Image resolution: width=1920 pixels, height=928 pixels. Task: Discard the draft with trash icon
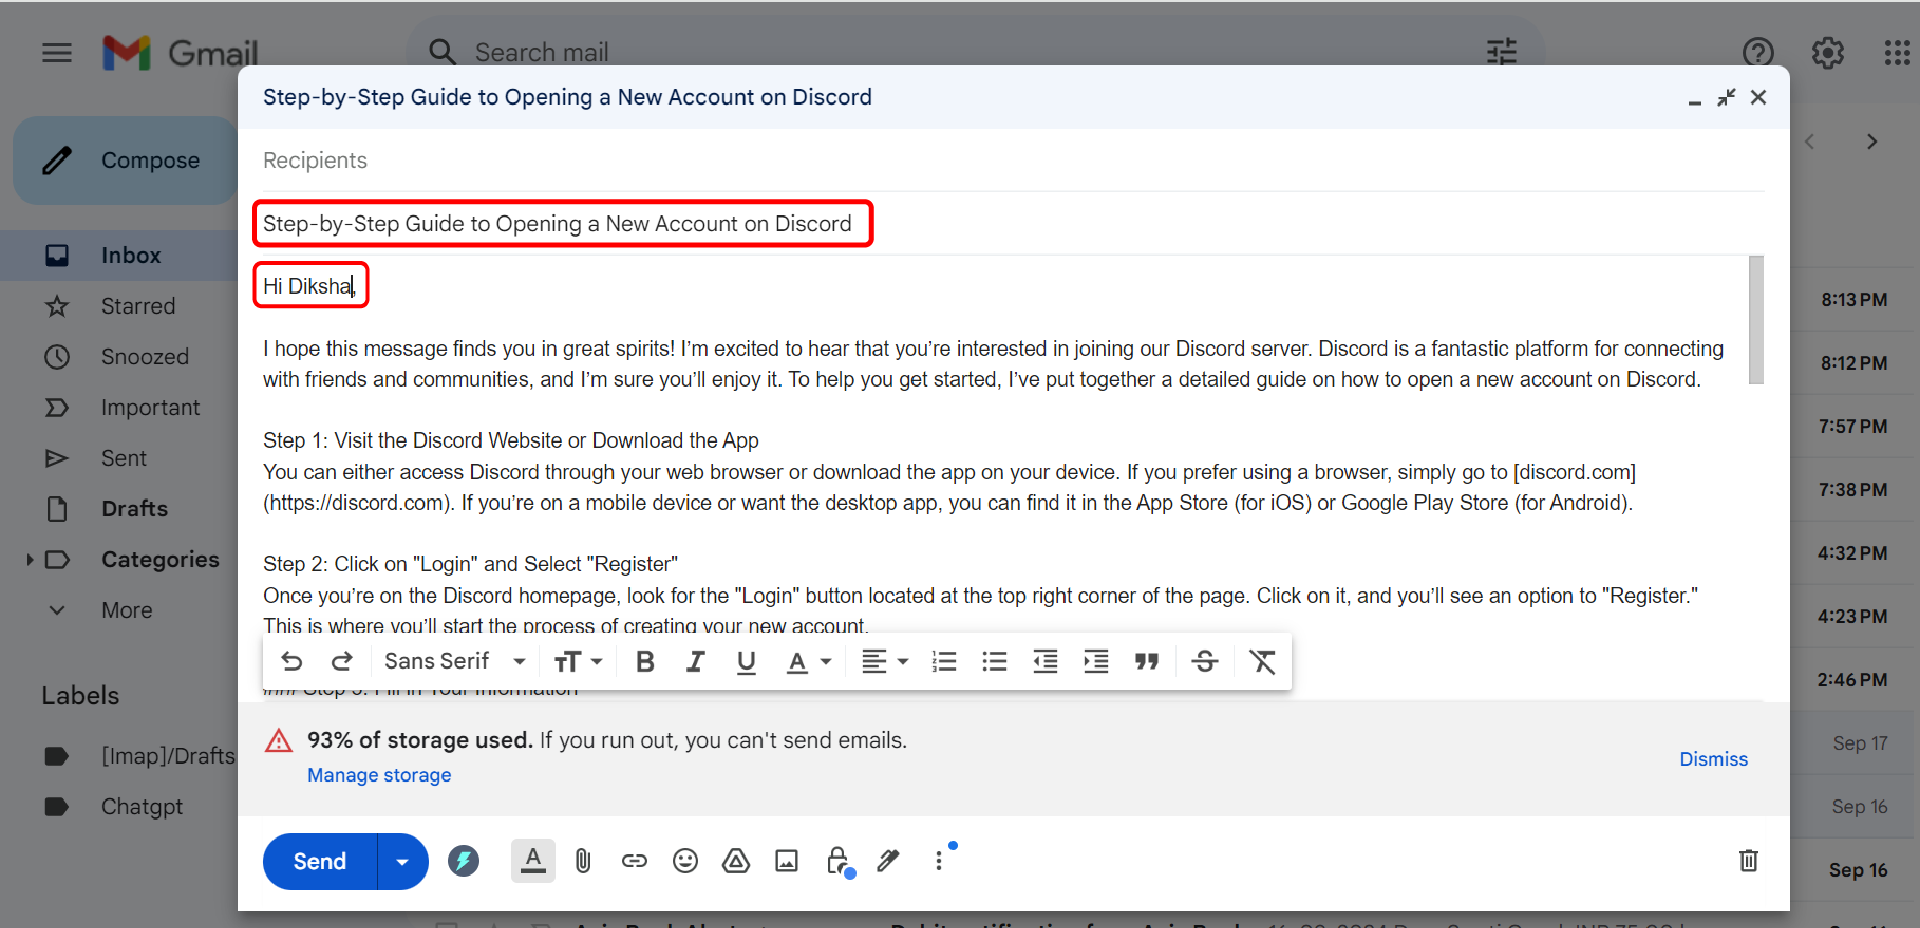pos(1748,861)
